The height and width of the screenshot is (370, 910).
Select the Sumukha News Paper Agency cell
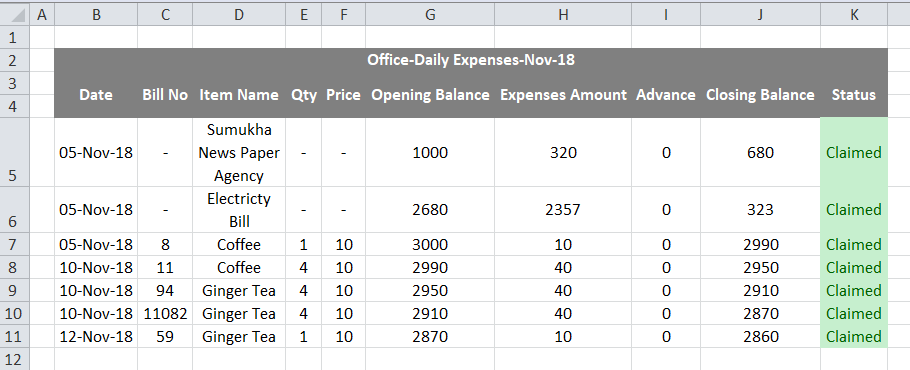(x=239, y=152)
